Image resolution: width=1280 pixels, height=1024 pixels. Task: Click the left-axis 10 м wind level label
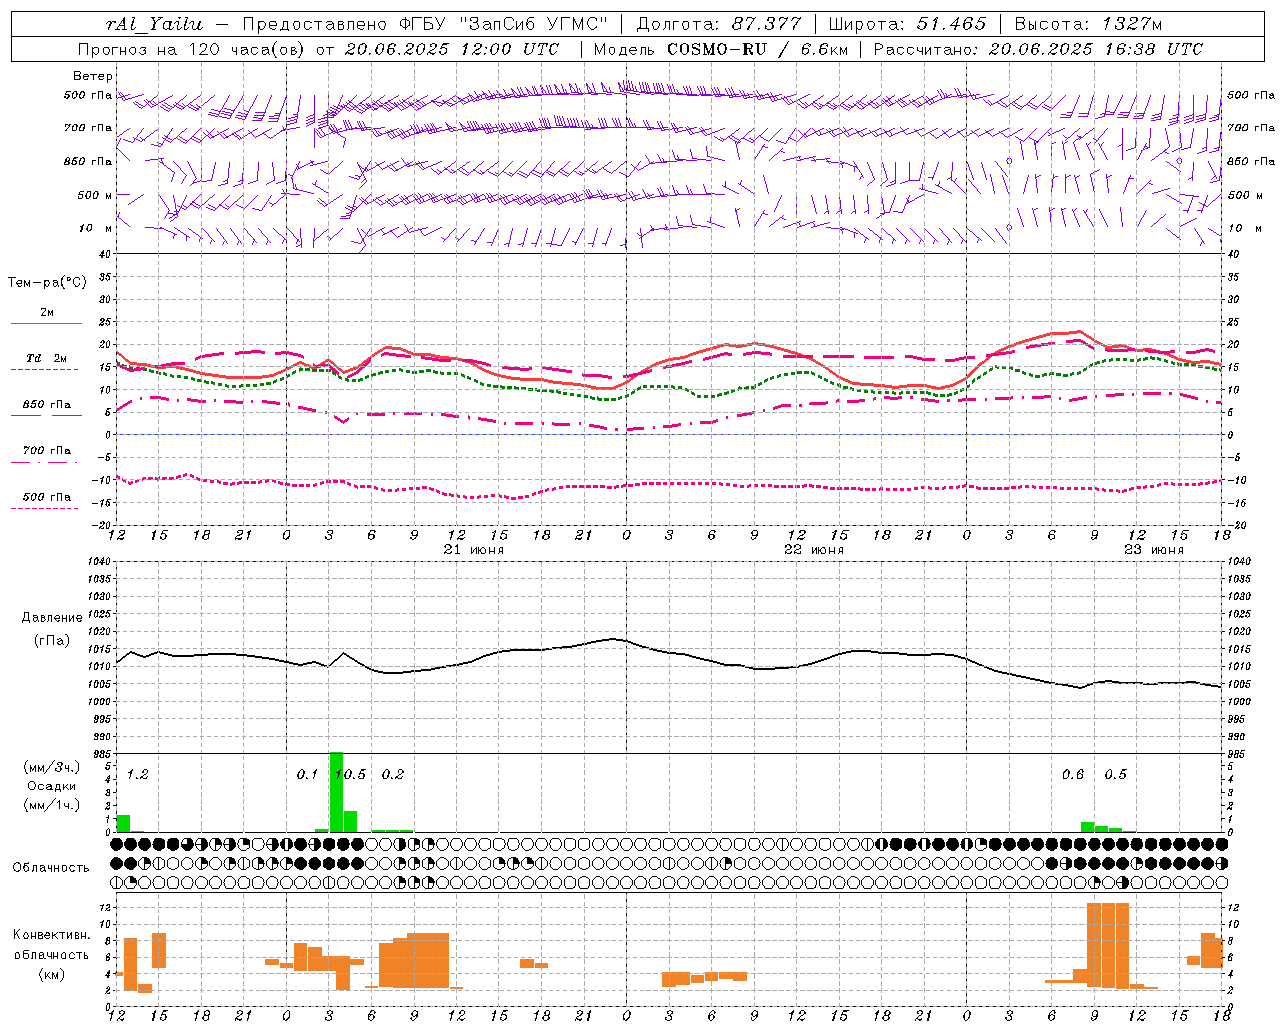[96, 228]
